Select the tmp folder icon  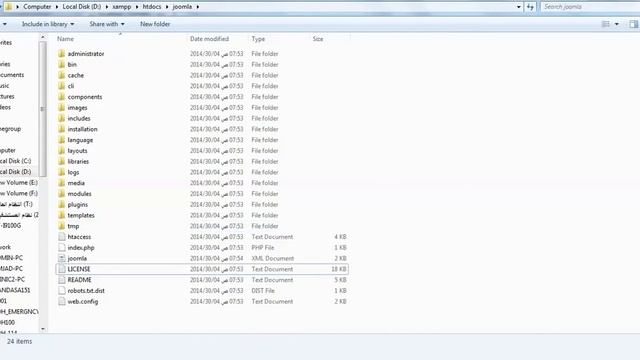(x=62, y=226)
